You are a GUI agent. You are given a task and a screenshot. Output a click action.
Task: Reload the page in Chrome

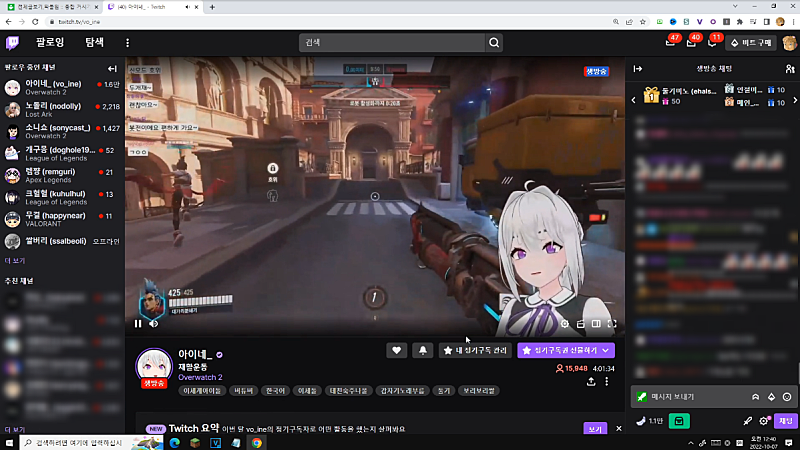[x=35, y=22]
